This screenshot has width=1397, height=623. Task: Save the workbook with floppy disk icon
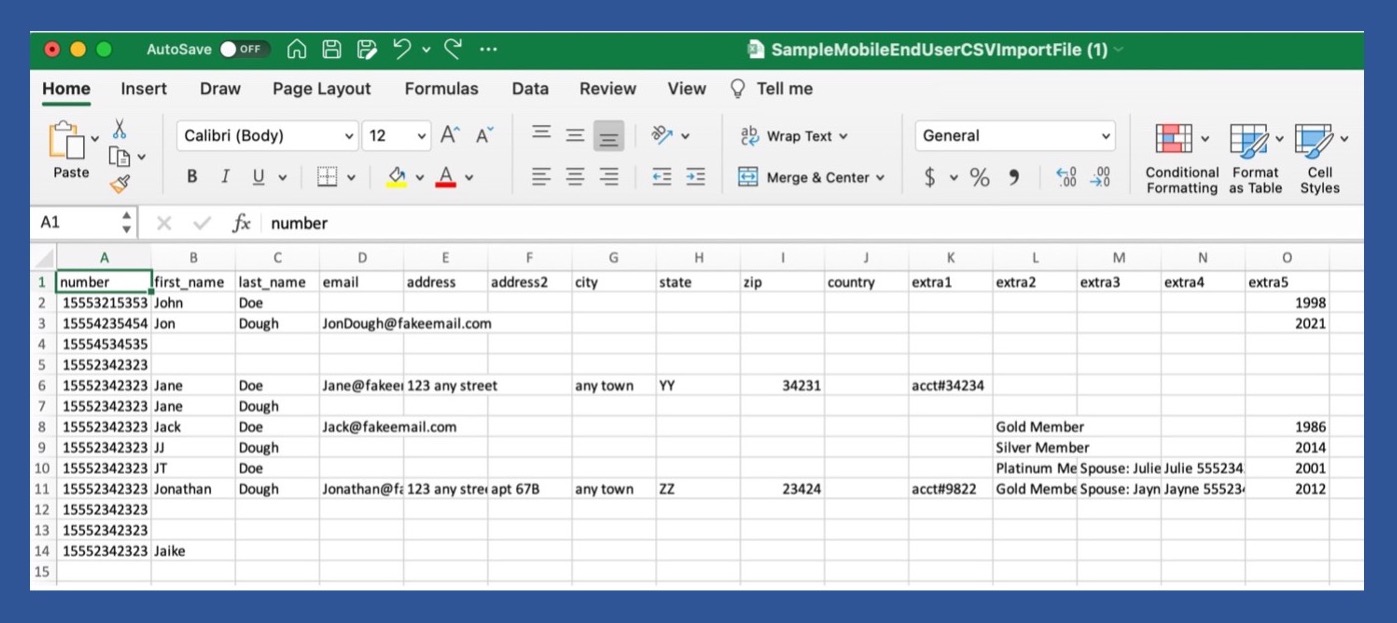(x=332, y=49)
